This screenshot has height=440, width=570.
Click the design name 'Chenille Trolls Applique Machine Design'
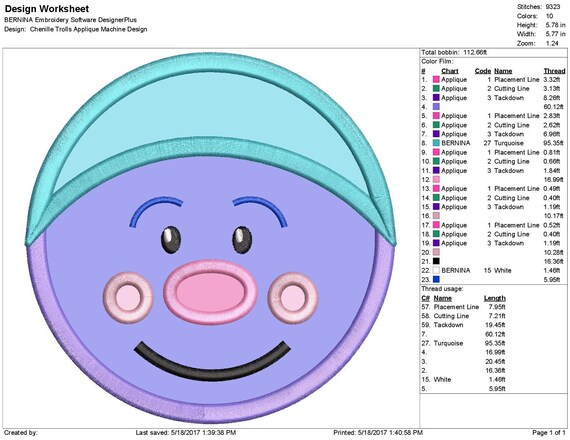[x=88, y=29]
